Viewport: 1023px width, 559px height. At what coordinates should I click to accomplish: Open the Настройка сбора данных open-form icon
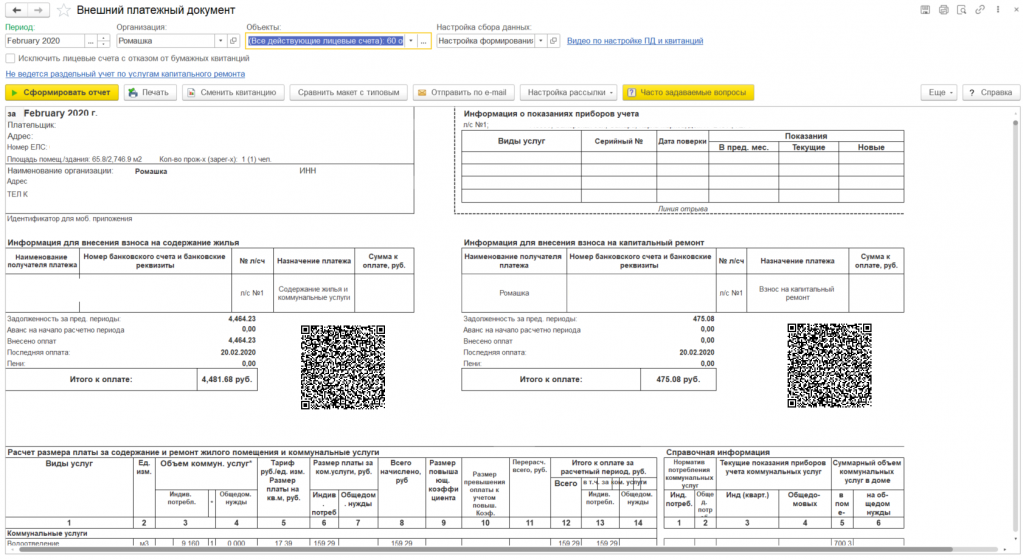(553, 40)
